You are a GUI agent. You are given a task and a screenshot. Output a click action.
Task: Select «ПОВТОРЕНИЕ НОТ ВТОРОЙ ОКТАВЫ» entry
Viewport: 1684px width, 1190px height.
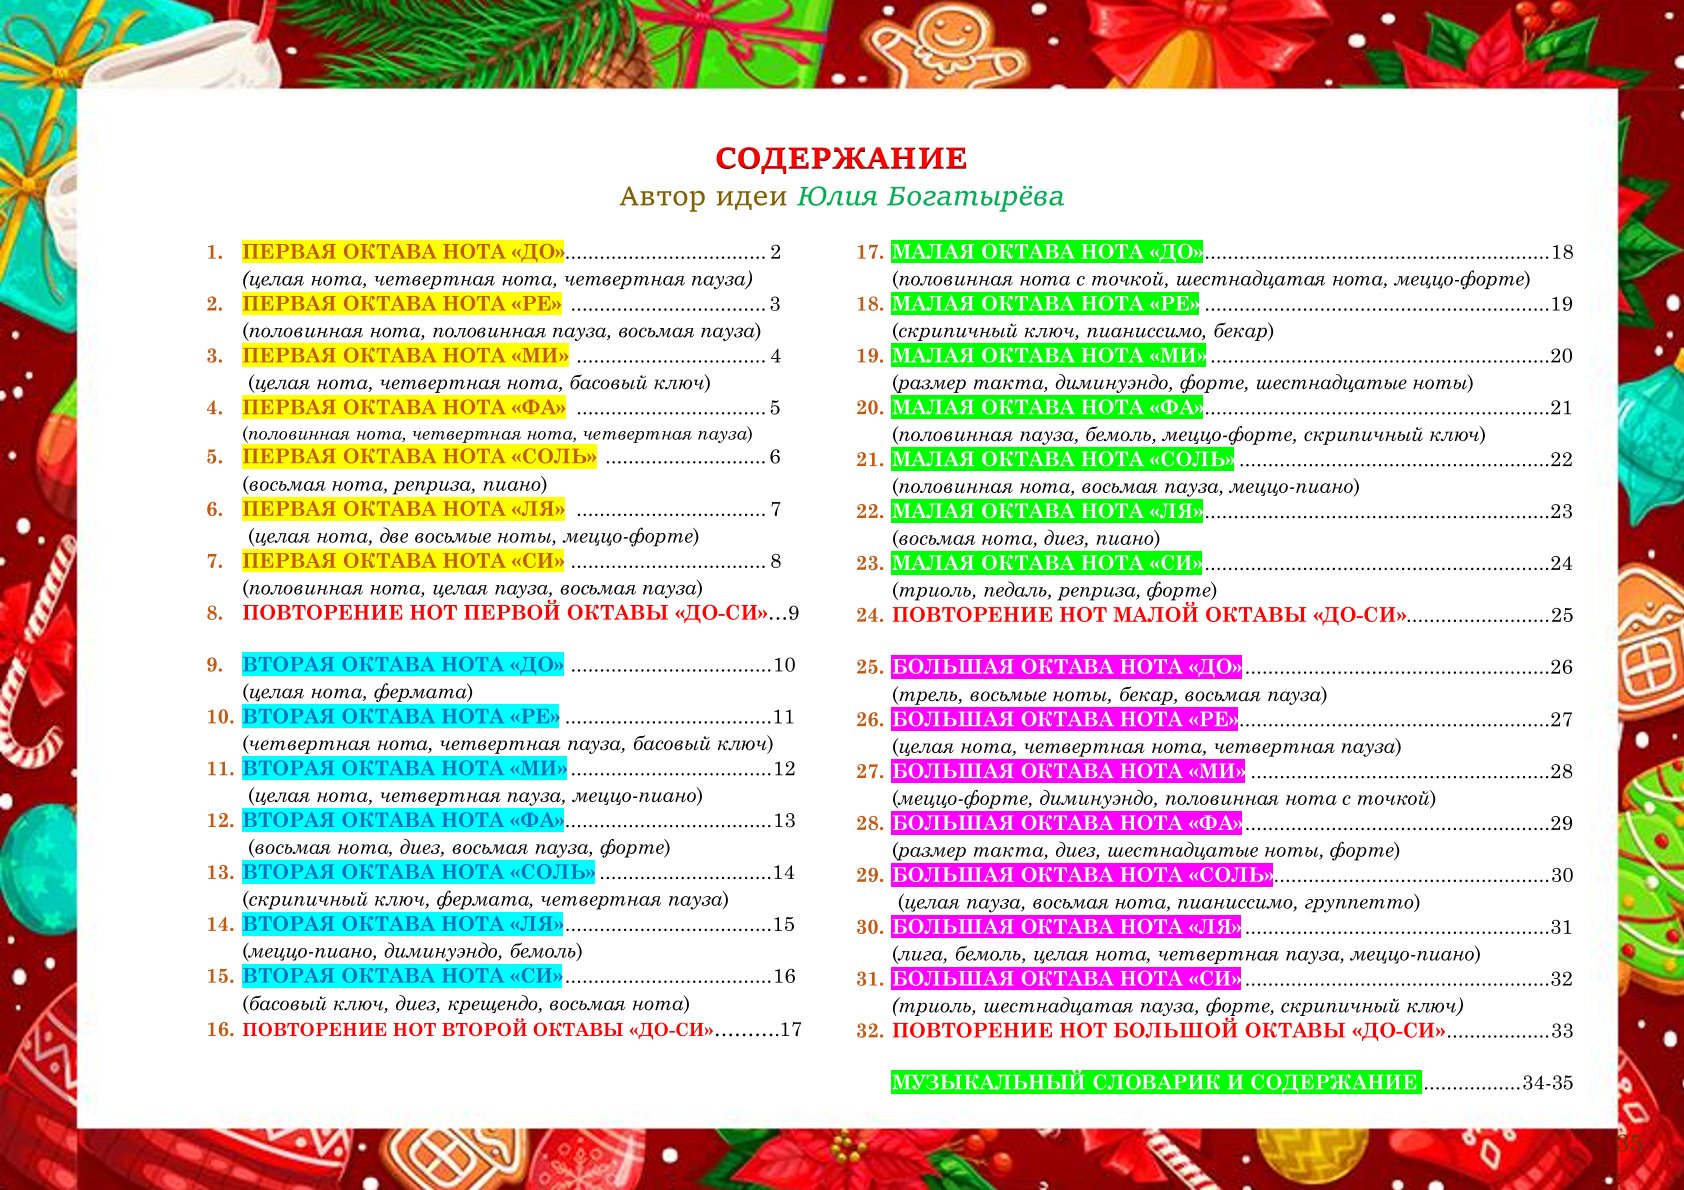(x=478, y=1030)
